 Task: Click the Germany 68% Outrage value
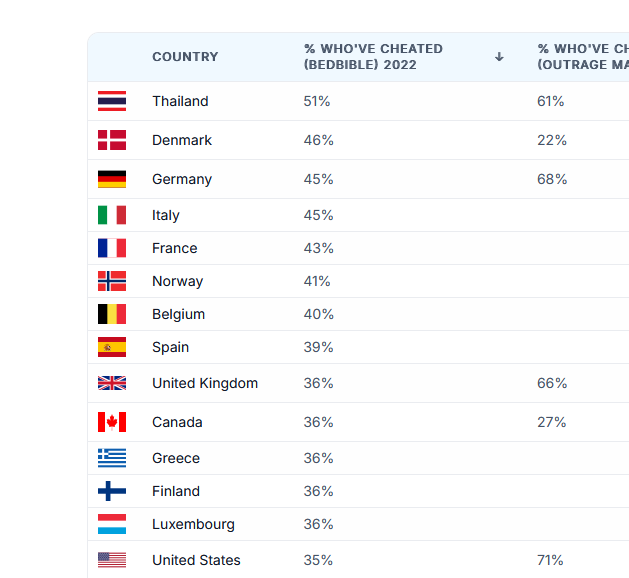pos(552,179)
